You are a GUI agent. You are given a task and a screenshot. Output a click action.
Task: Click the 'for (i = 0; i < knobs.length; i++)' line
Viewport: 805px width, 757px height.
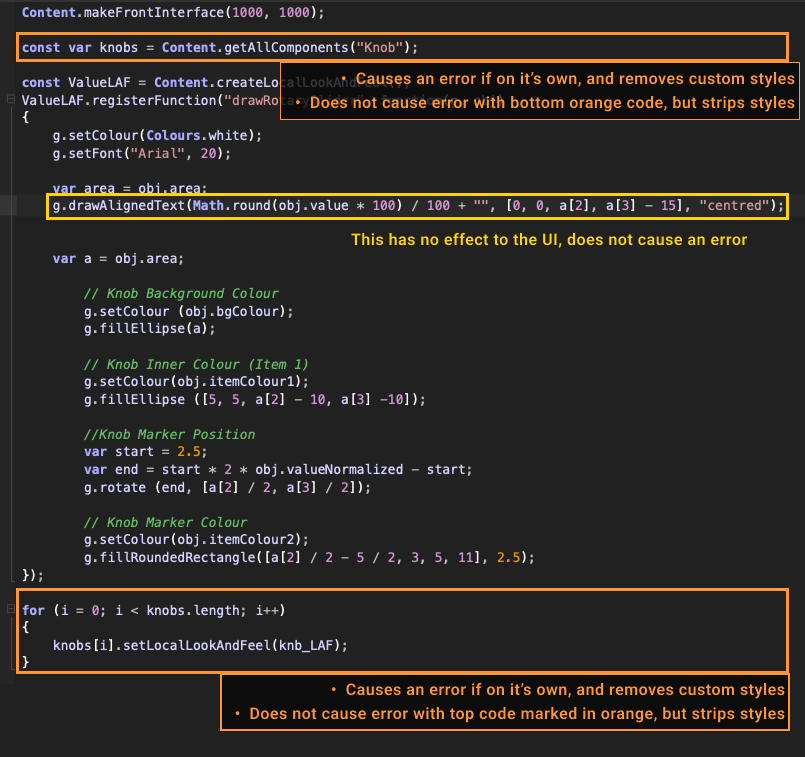click(154, 610)
